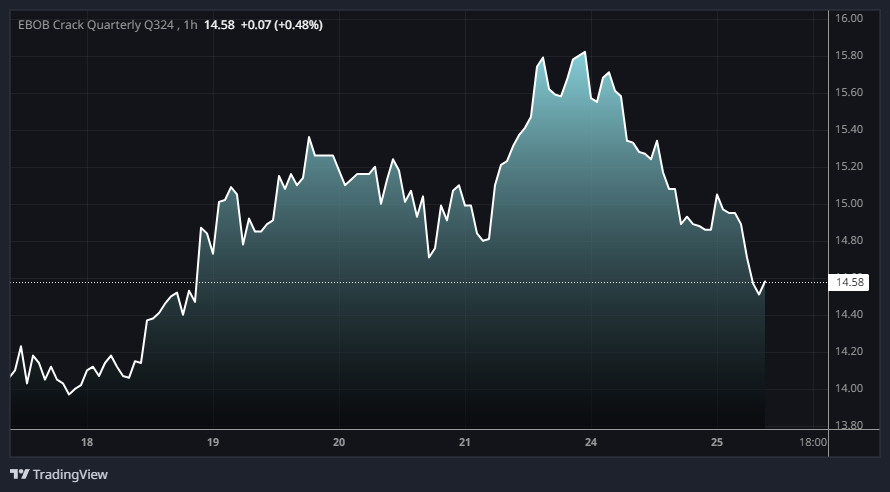Click the highlighted 14.58 price tag on axis
Screen dimensions: 890x492
click(x=849, y=283)
